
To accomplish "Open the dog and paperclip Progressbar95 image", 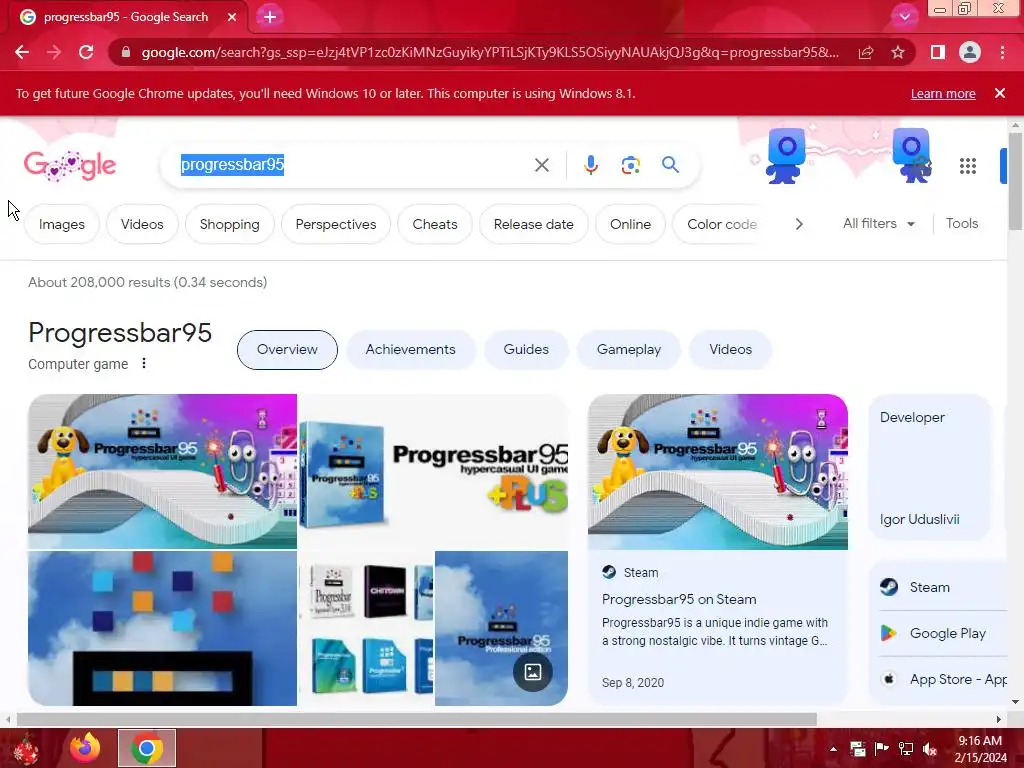I will click(163, 471).
